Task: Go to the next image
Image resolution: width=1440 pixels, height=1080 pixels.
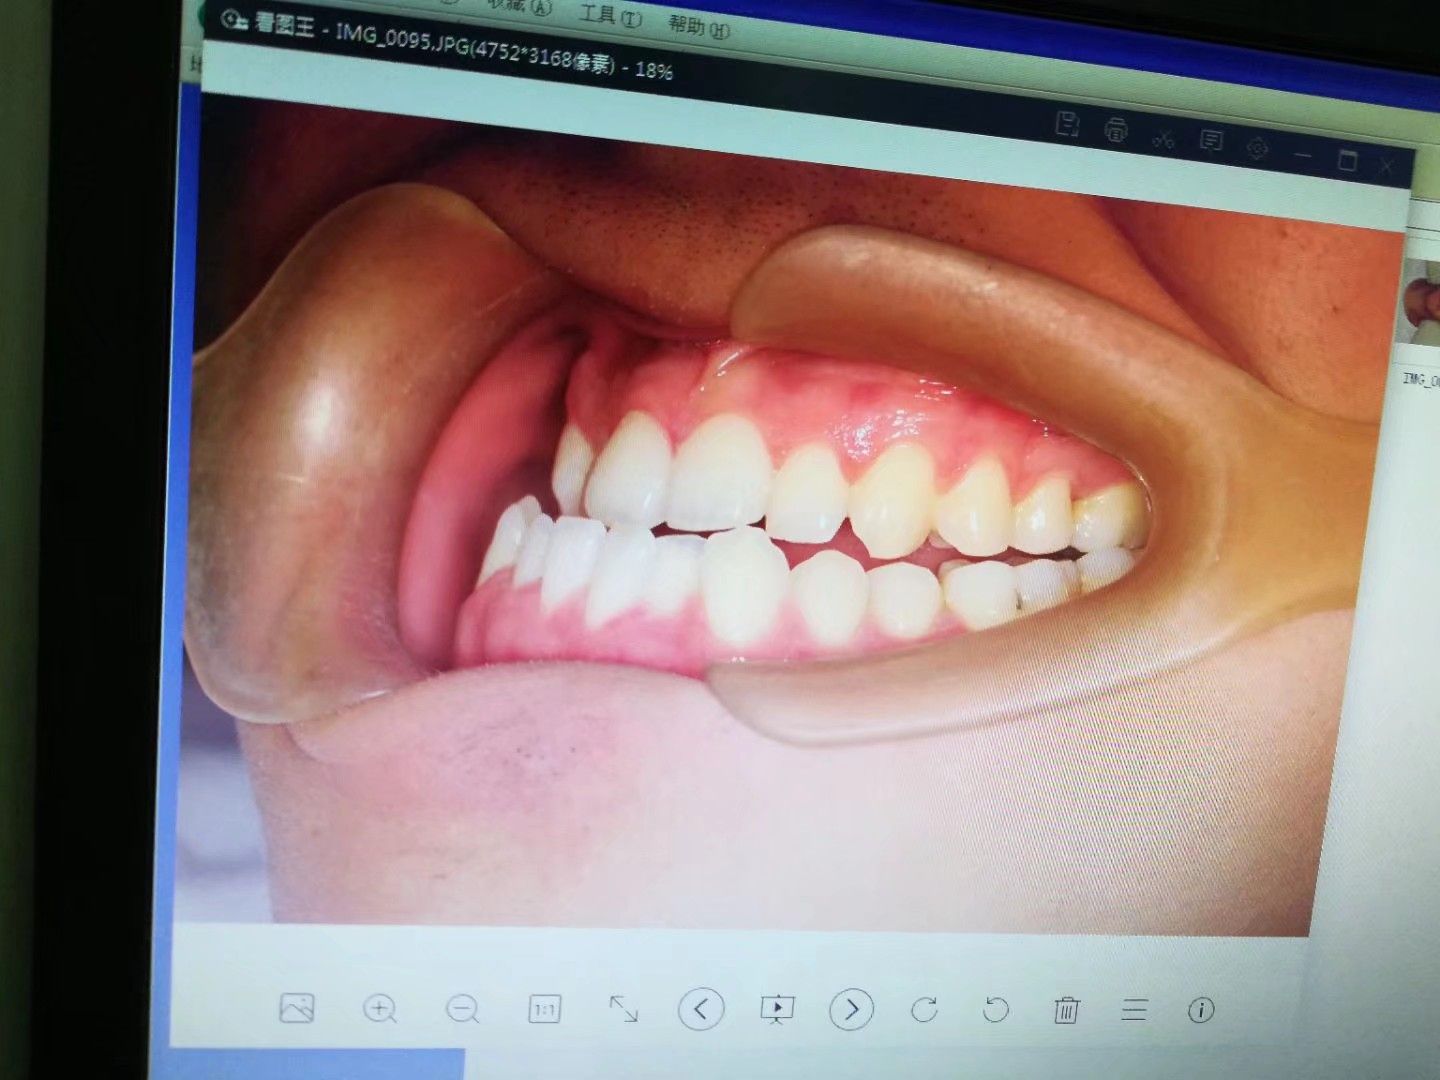Action: click(x=851, y=1010)
